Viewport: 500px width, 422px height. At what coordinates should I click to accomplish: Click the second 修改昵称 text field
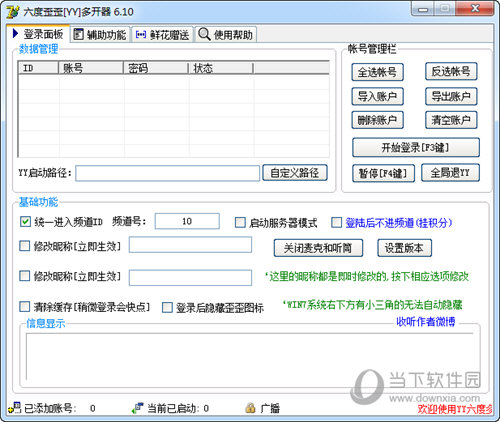point(190,278)
